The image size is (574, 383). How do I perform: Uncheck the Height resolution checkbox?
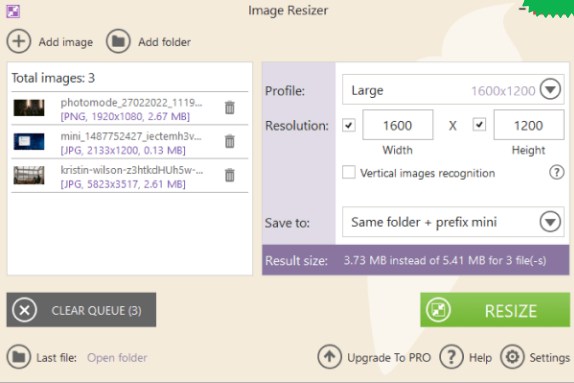[x=480, y=124]
